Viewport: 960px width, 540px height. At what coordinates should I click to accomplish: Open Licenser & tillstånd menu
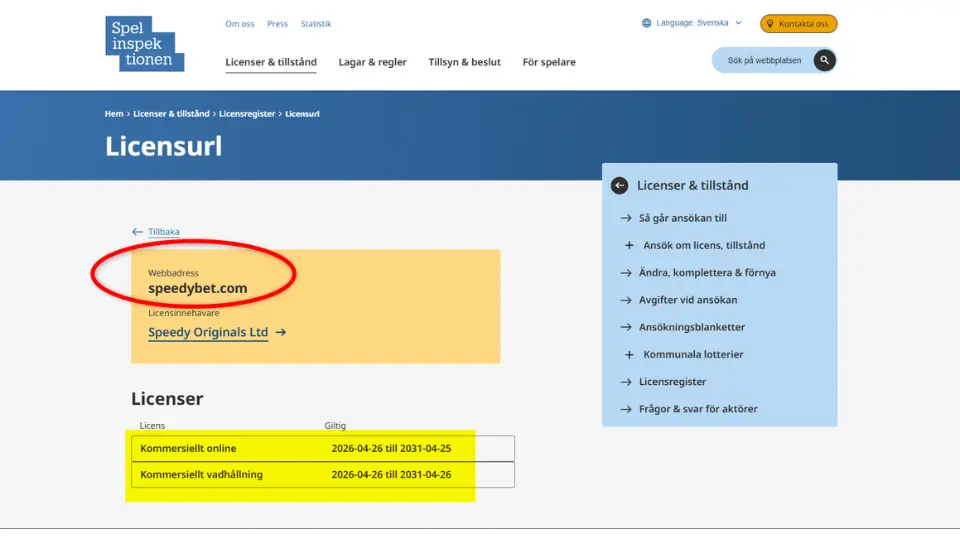tap(271, 62)
